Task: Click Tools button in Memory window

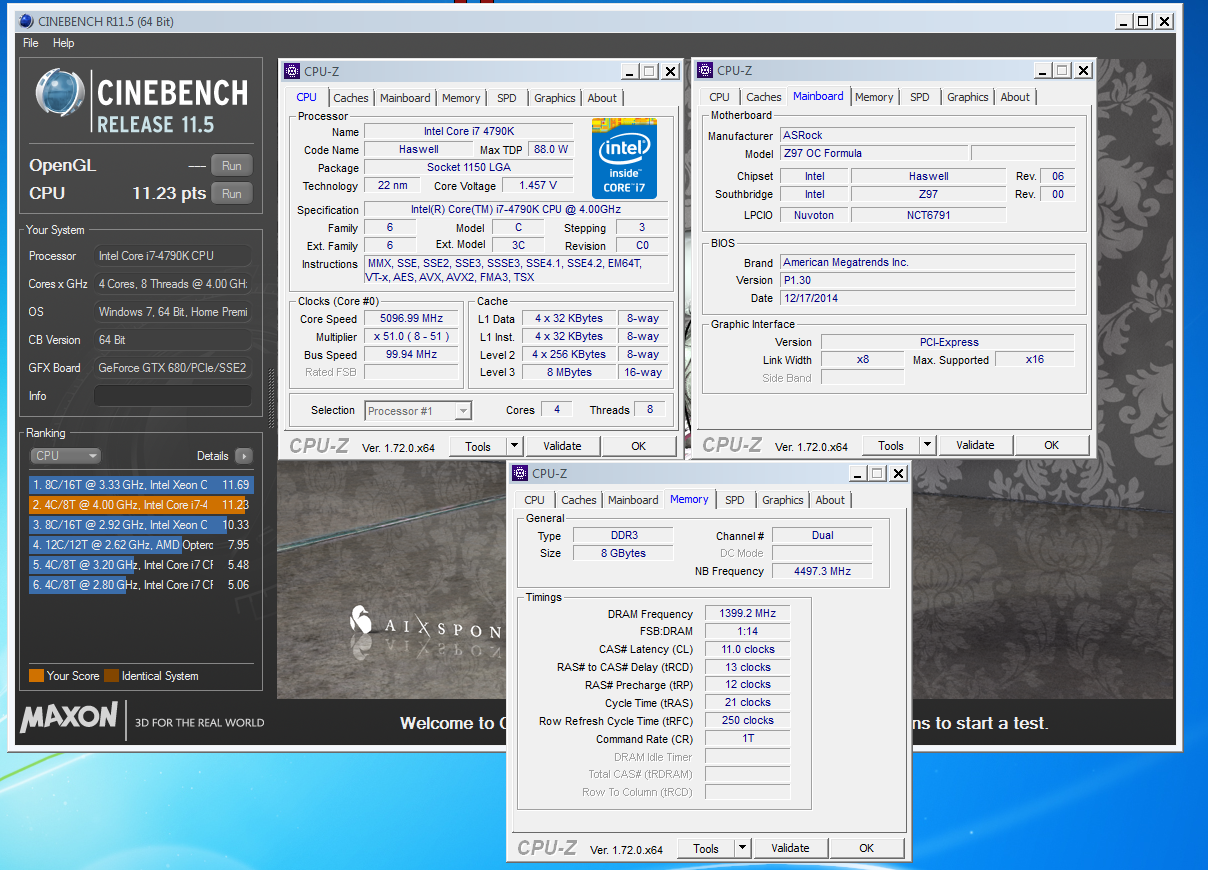Action: 706,848
